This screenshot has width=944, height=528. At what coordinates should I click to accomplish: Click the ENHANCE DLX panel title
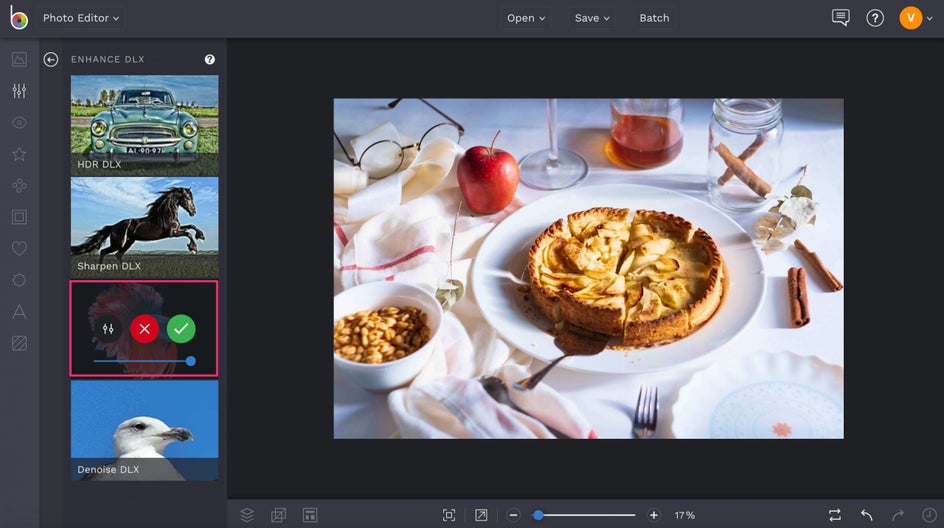click(108, 59)
